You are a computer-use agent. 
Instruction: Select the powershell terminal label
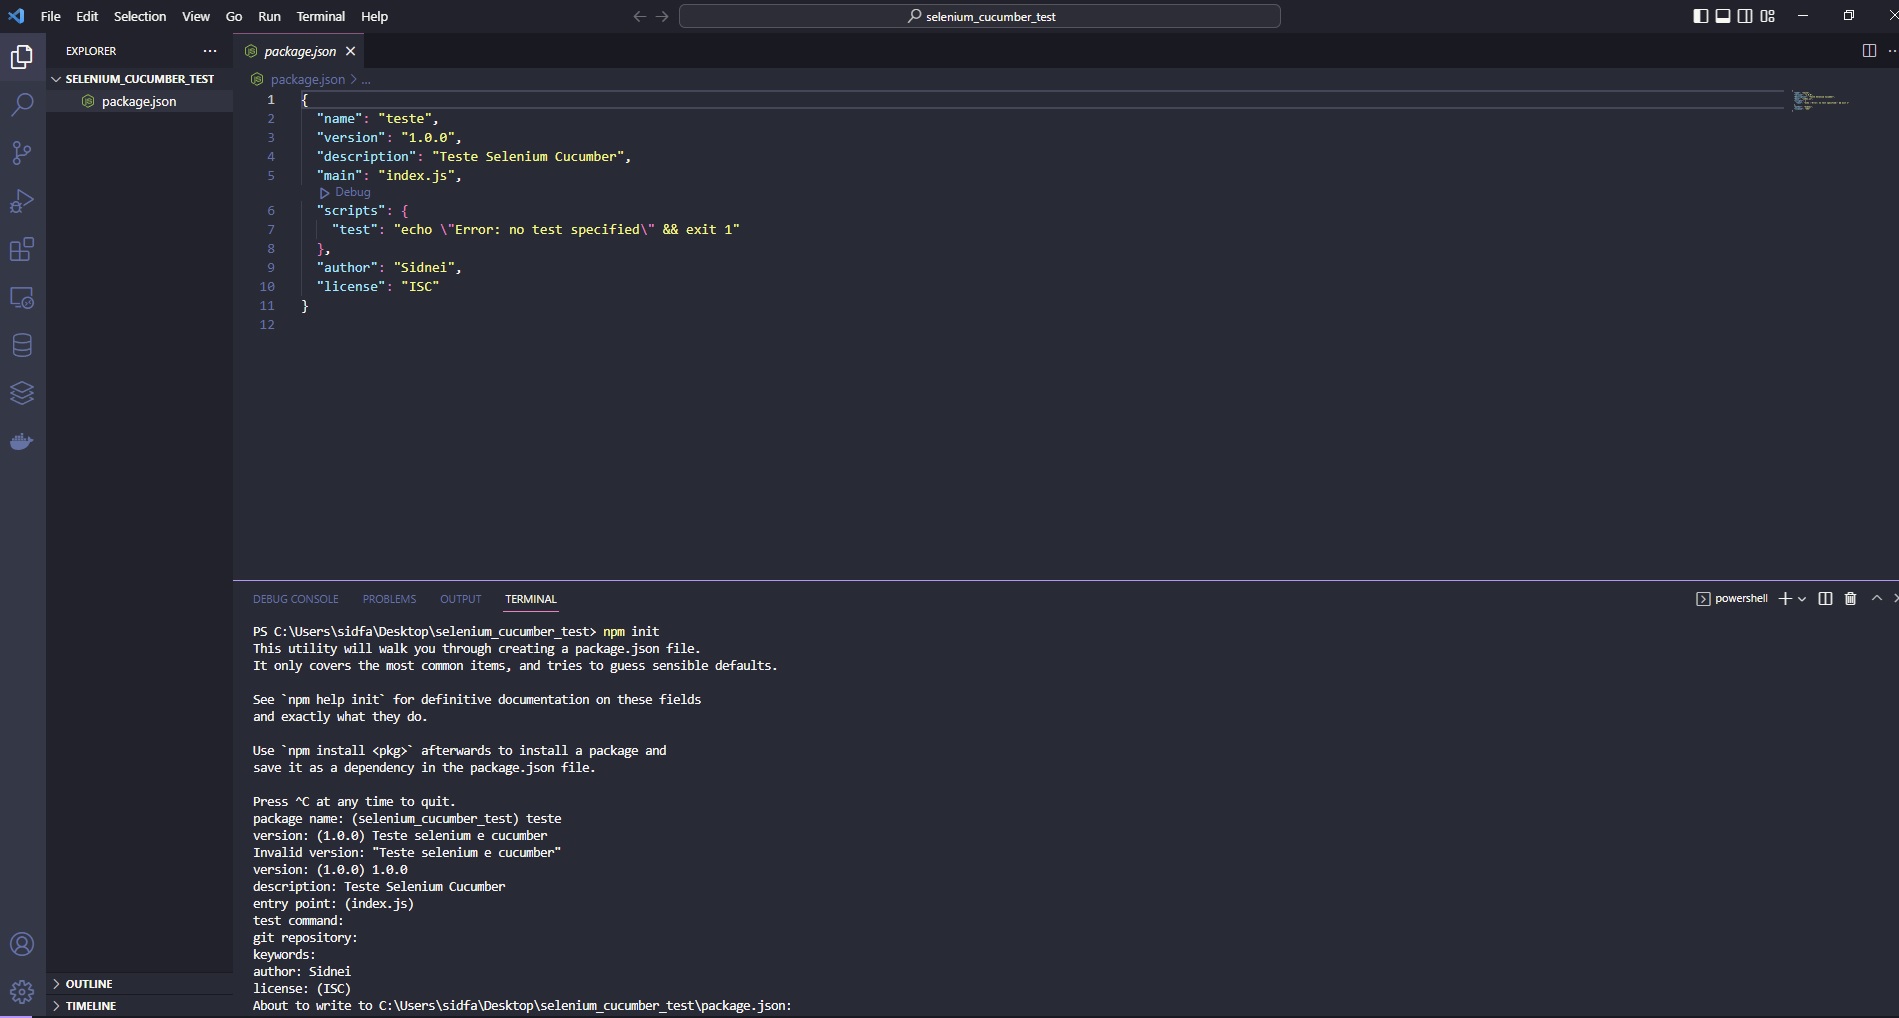(1732, 598)
